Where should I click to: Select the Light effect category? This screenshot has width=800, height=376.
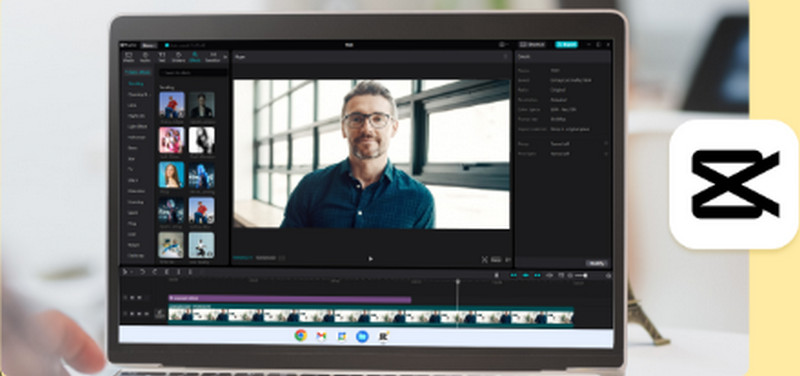pos(137,127)
